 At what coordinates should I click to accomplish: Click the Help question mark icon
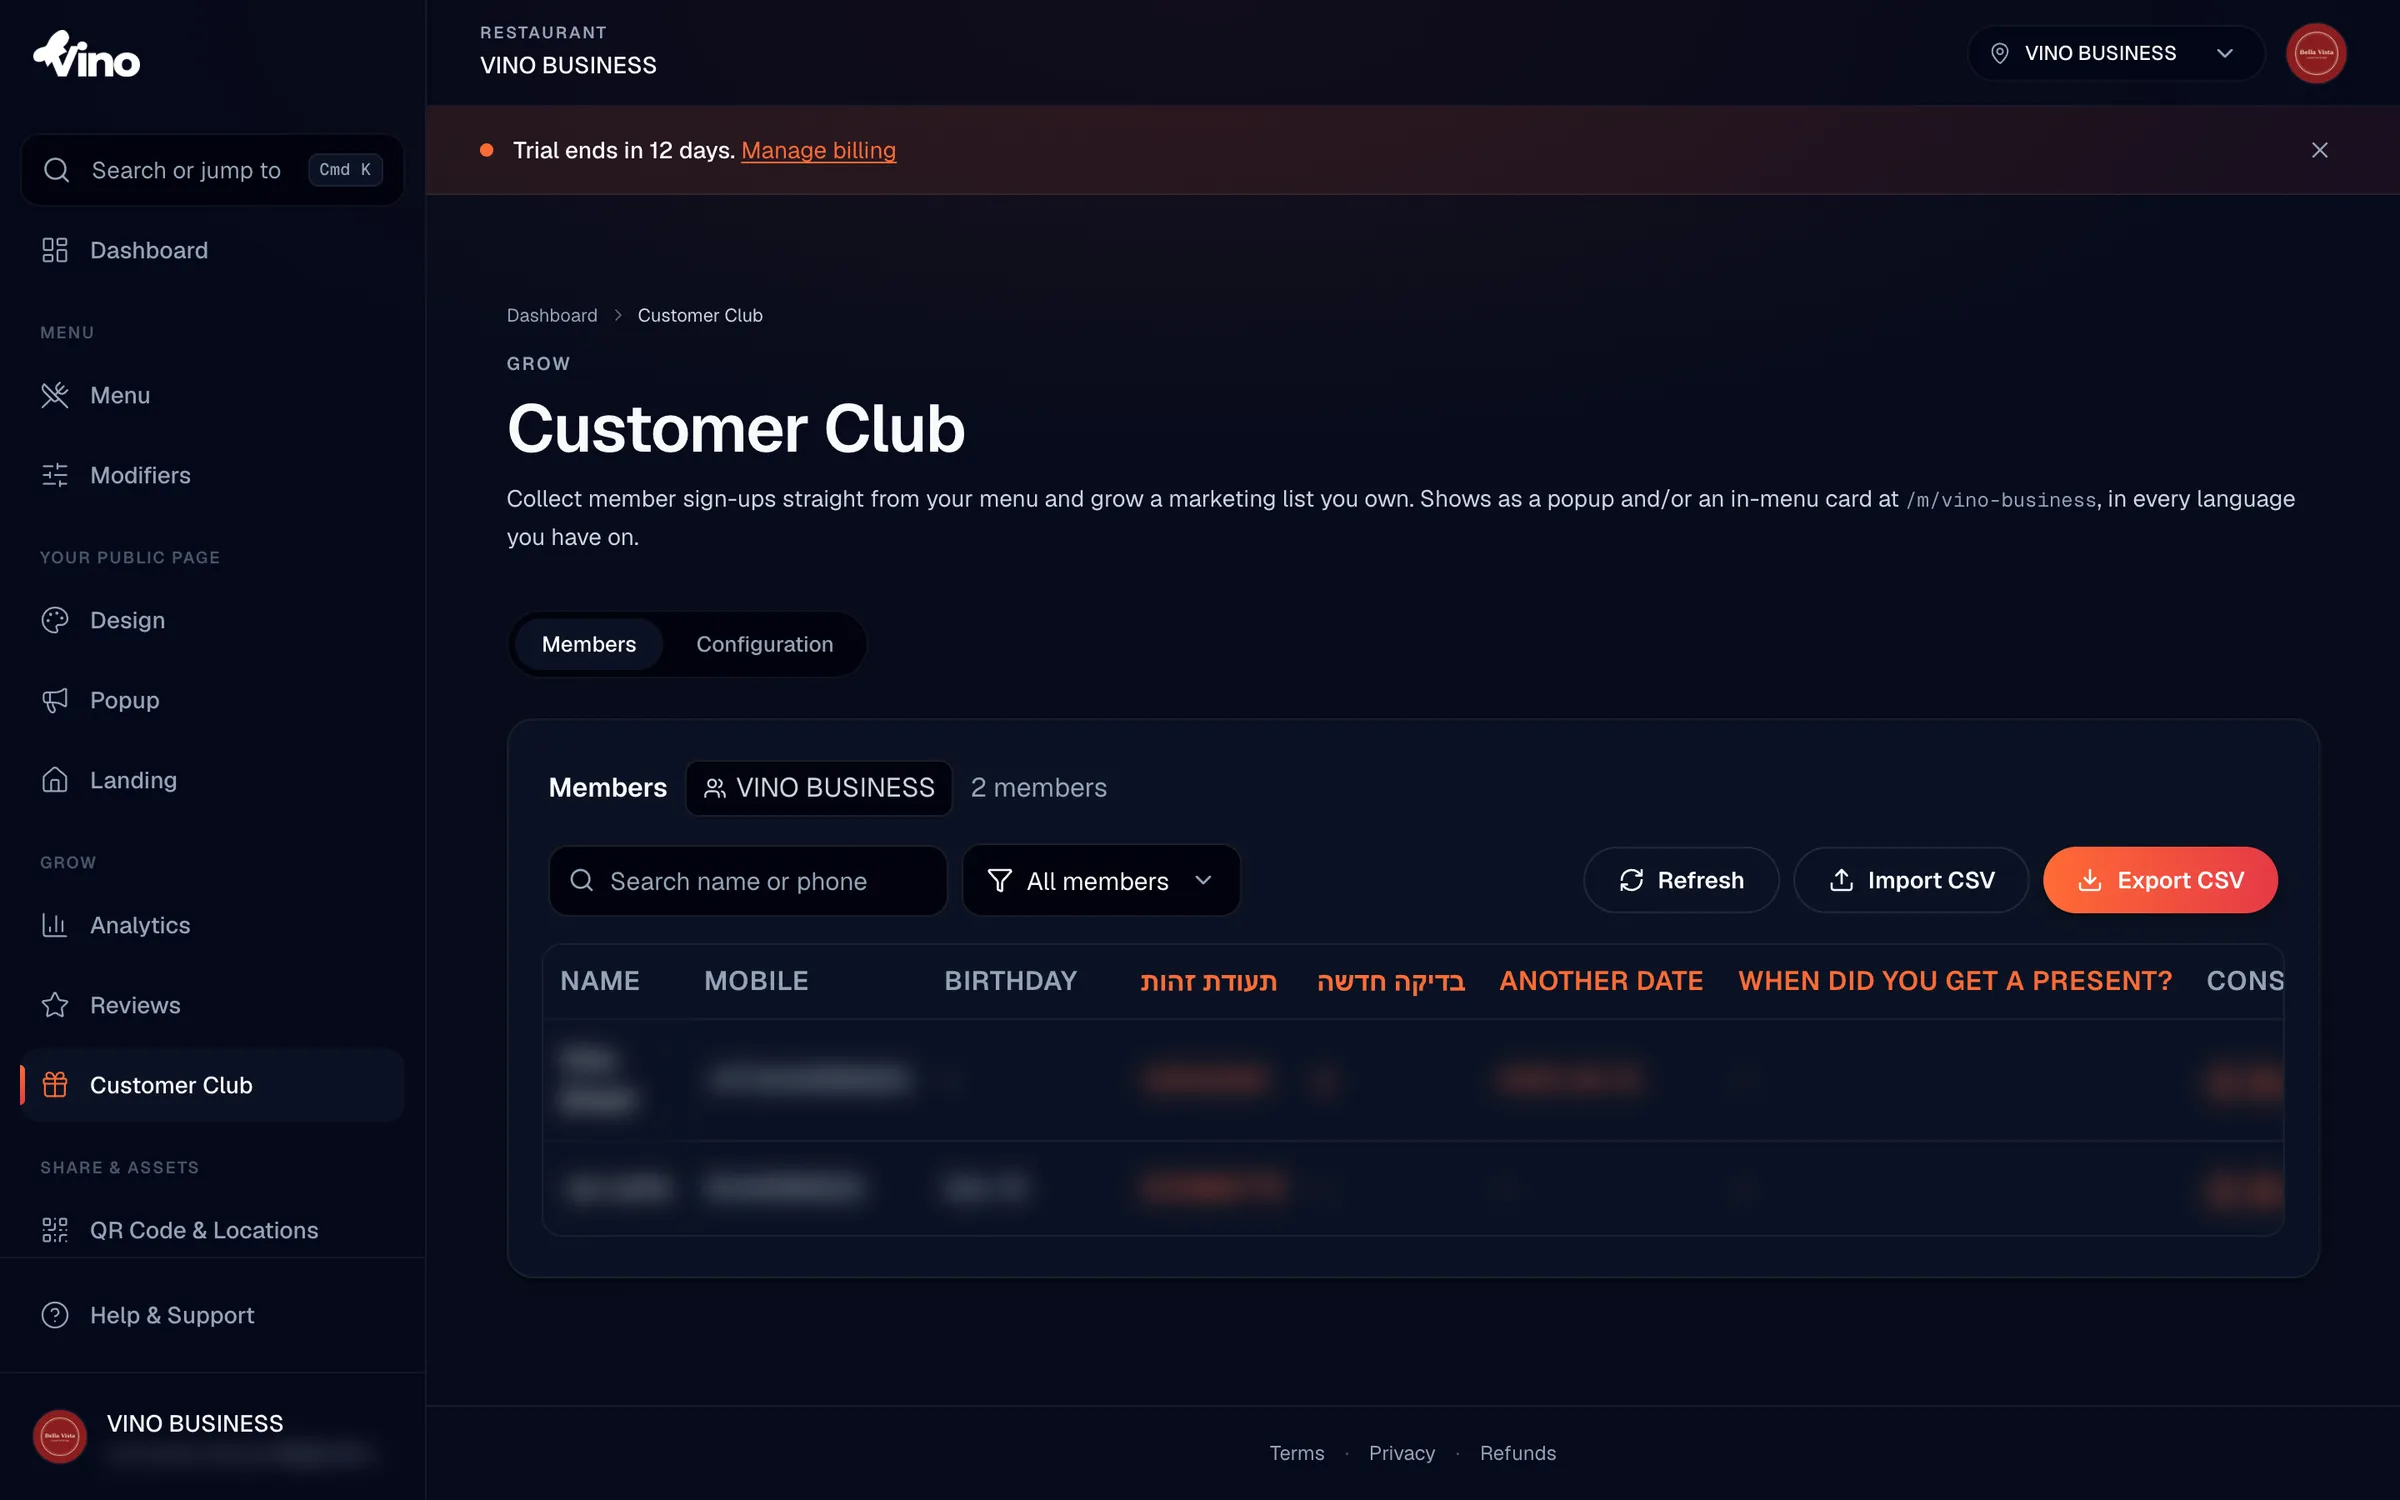[55, 1315]
